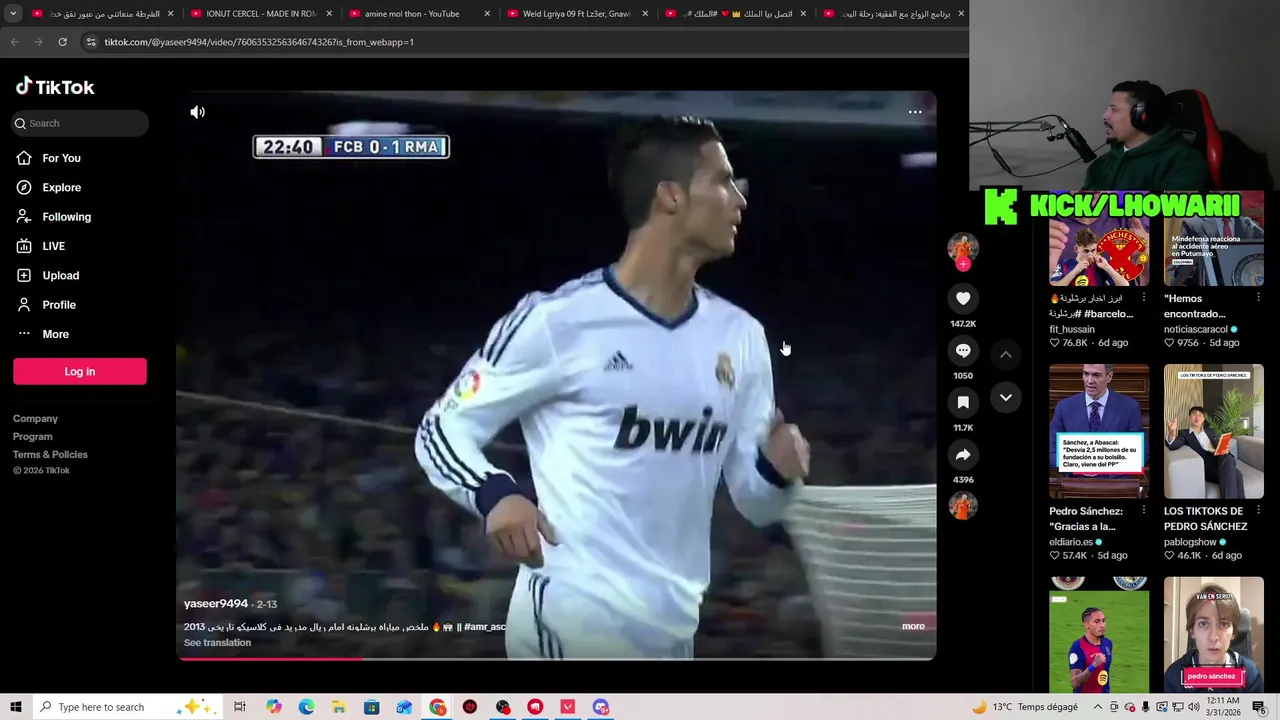Image resolution: width=1280 pixels, height=720 pixels.
Task: Open the video options three-dot menu
Action: click(x=915, y=112)
